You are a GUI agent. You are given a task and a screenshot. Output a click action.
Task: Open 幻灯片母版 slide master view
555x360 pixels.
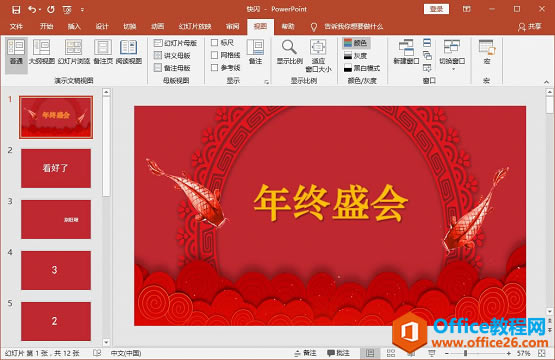175,43
